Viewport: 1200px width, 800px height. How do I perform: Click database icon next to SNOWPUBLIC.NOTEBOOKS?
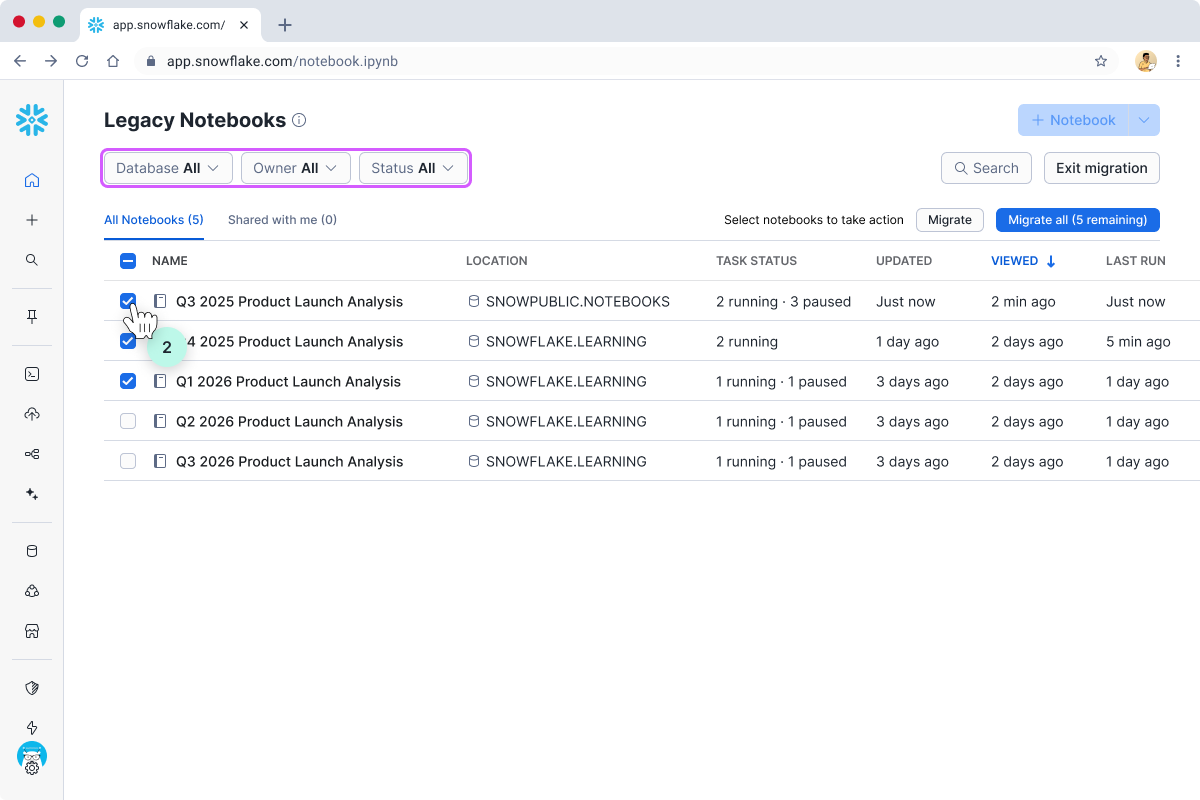click(x=474, y=301)
